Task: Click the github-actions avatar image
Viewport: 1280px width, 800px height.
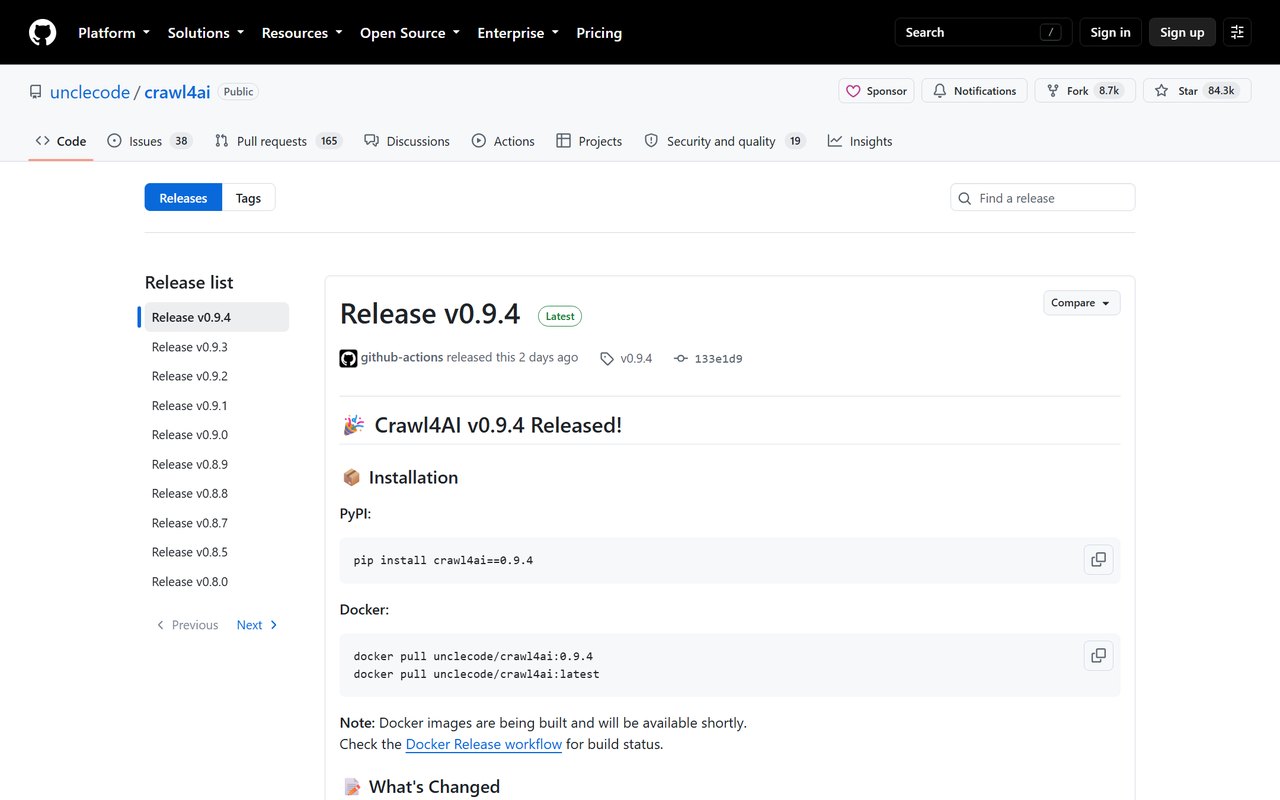Action: tap(348, 358)
